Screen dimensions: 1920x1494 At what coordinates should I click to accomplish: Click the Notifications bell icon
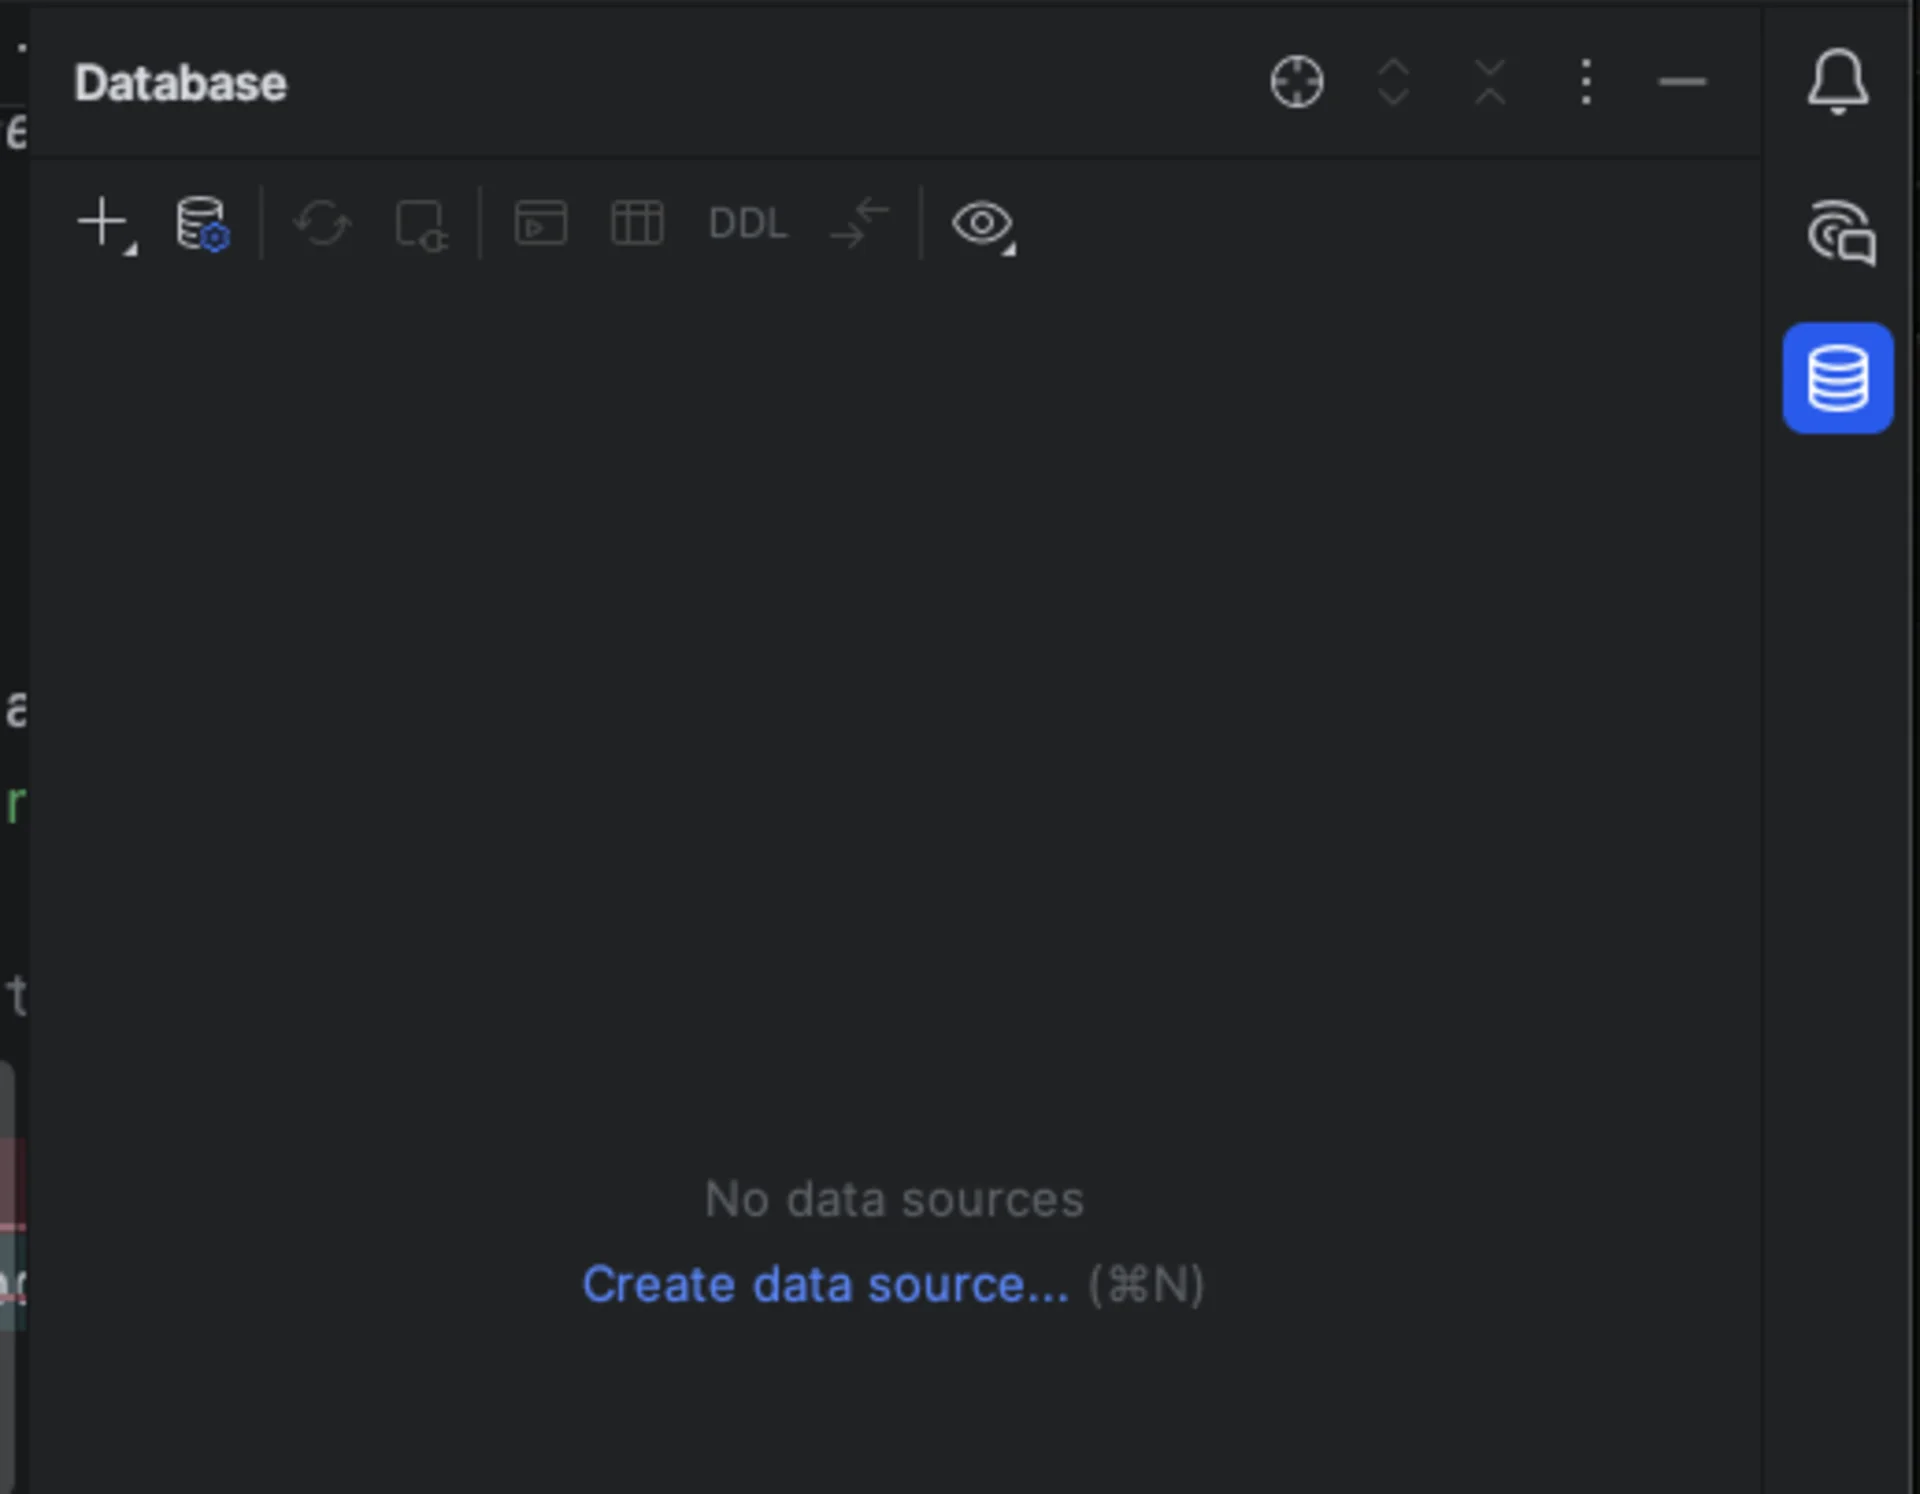[1838, 82]
